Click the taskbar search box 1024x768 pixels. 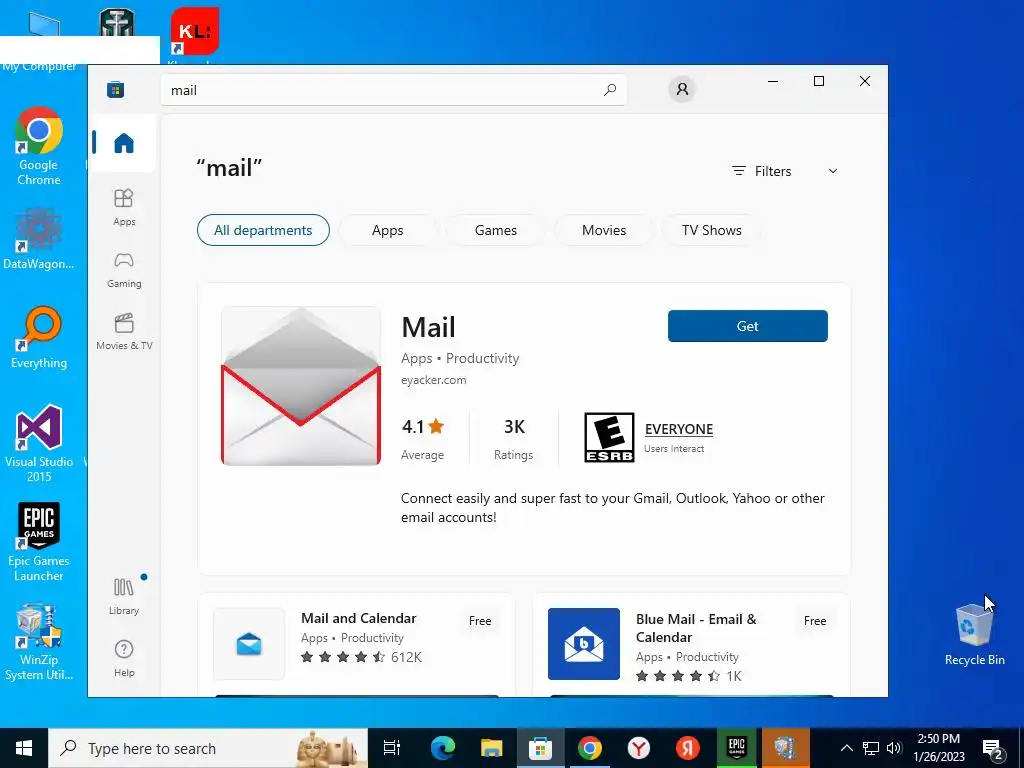point(208,748)
